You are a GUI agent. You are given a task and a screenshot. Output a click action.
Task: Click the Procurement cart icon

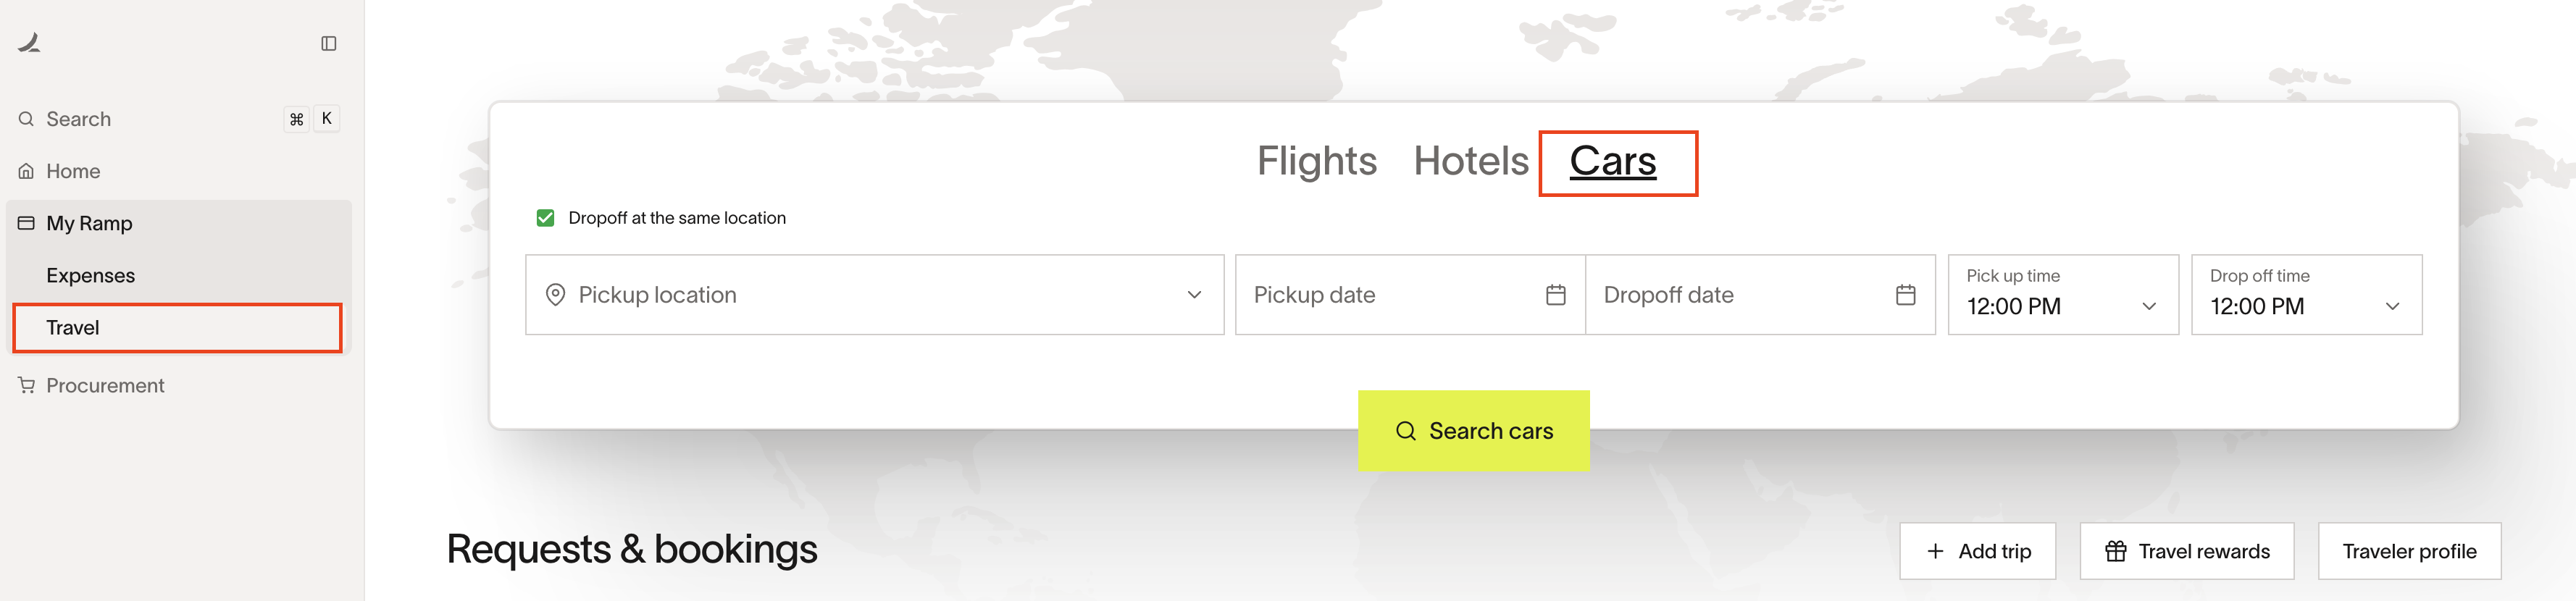[x=26, y=385]
